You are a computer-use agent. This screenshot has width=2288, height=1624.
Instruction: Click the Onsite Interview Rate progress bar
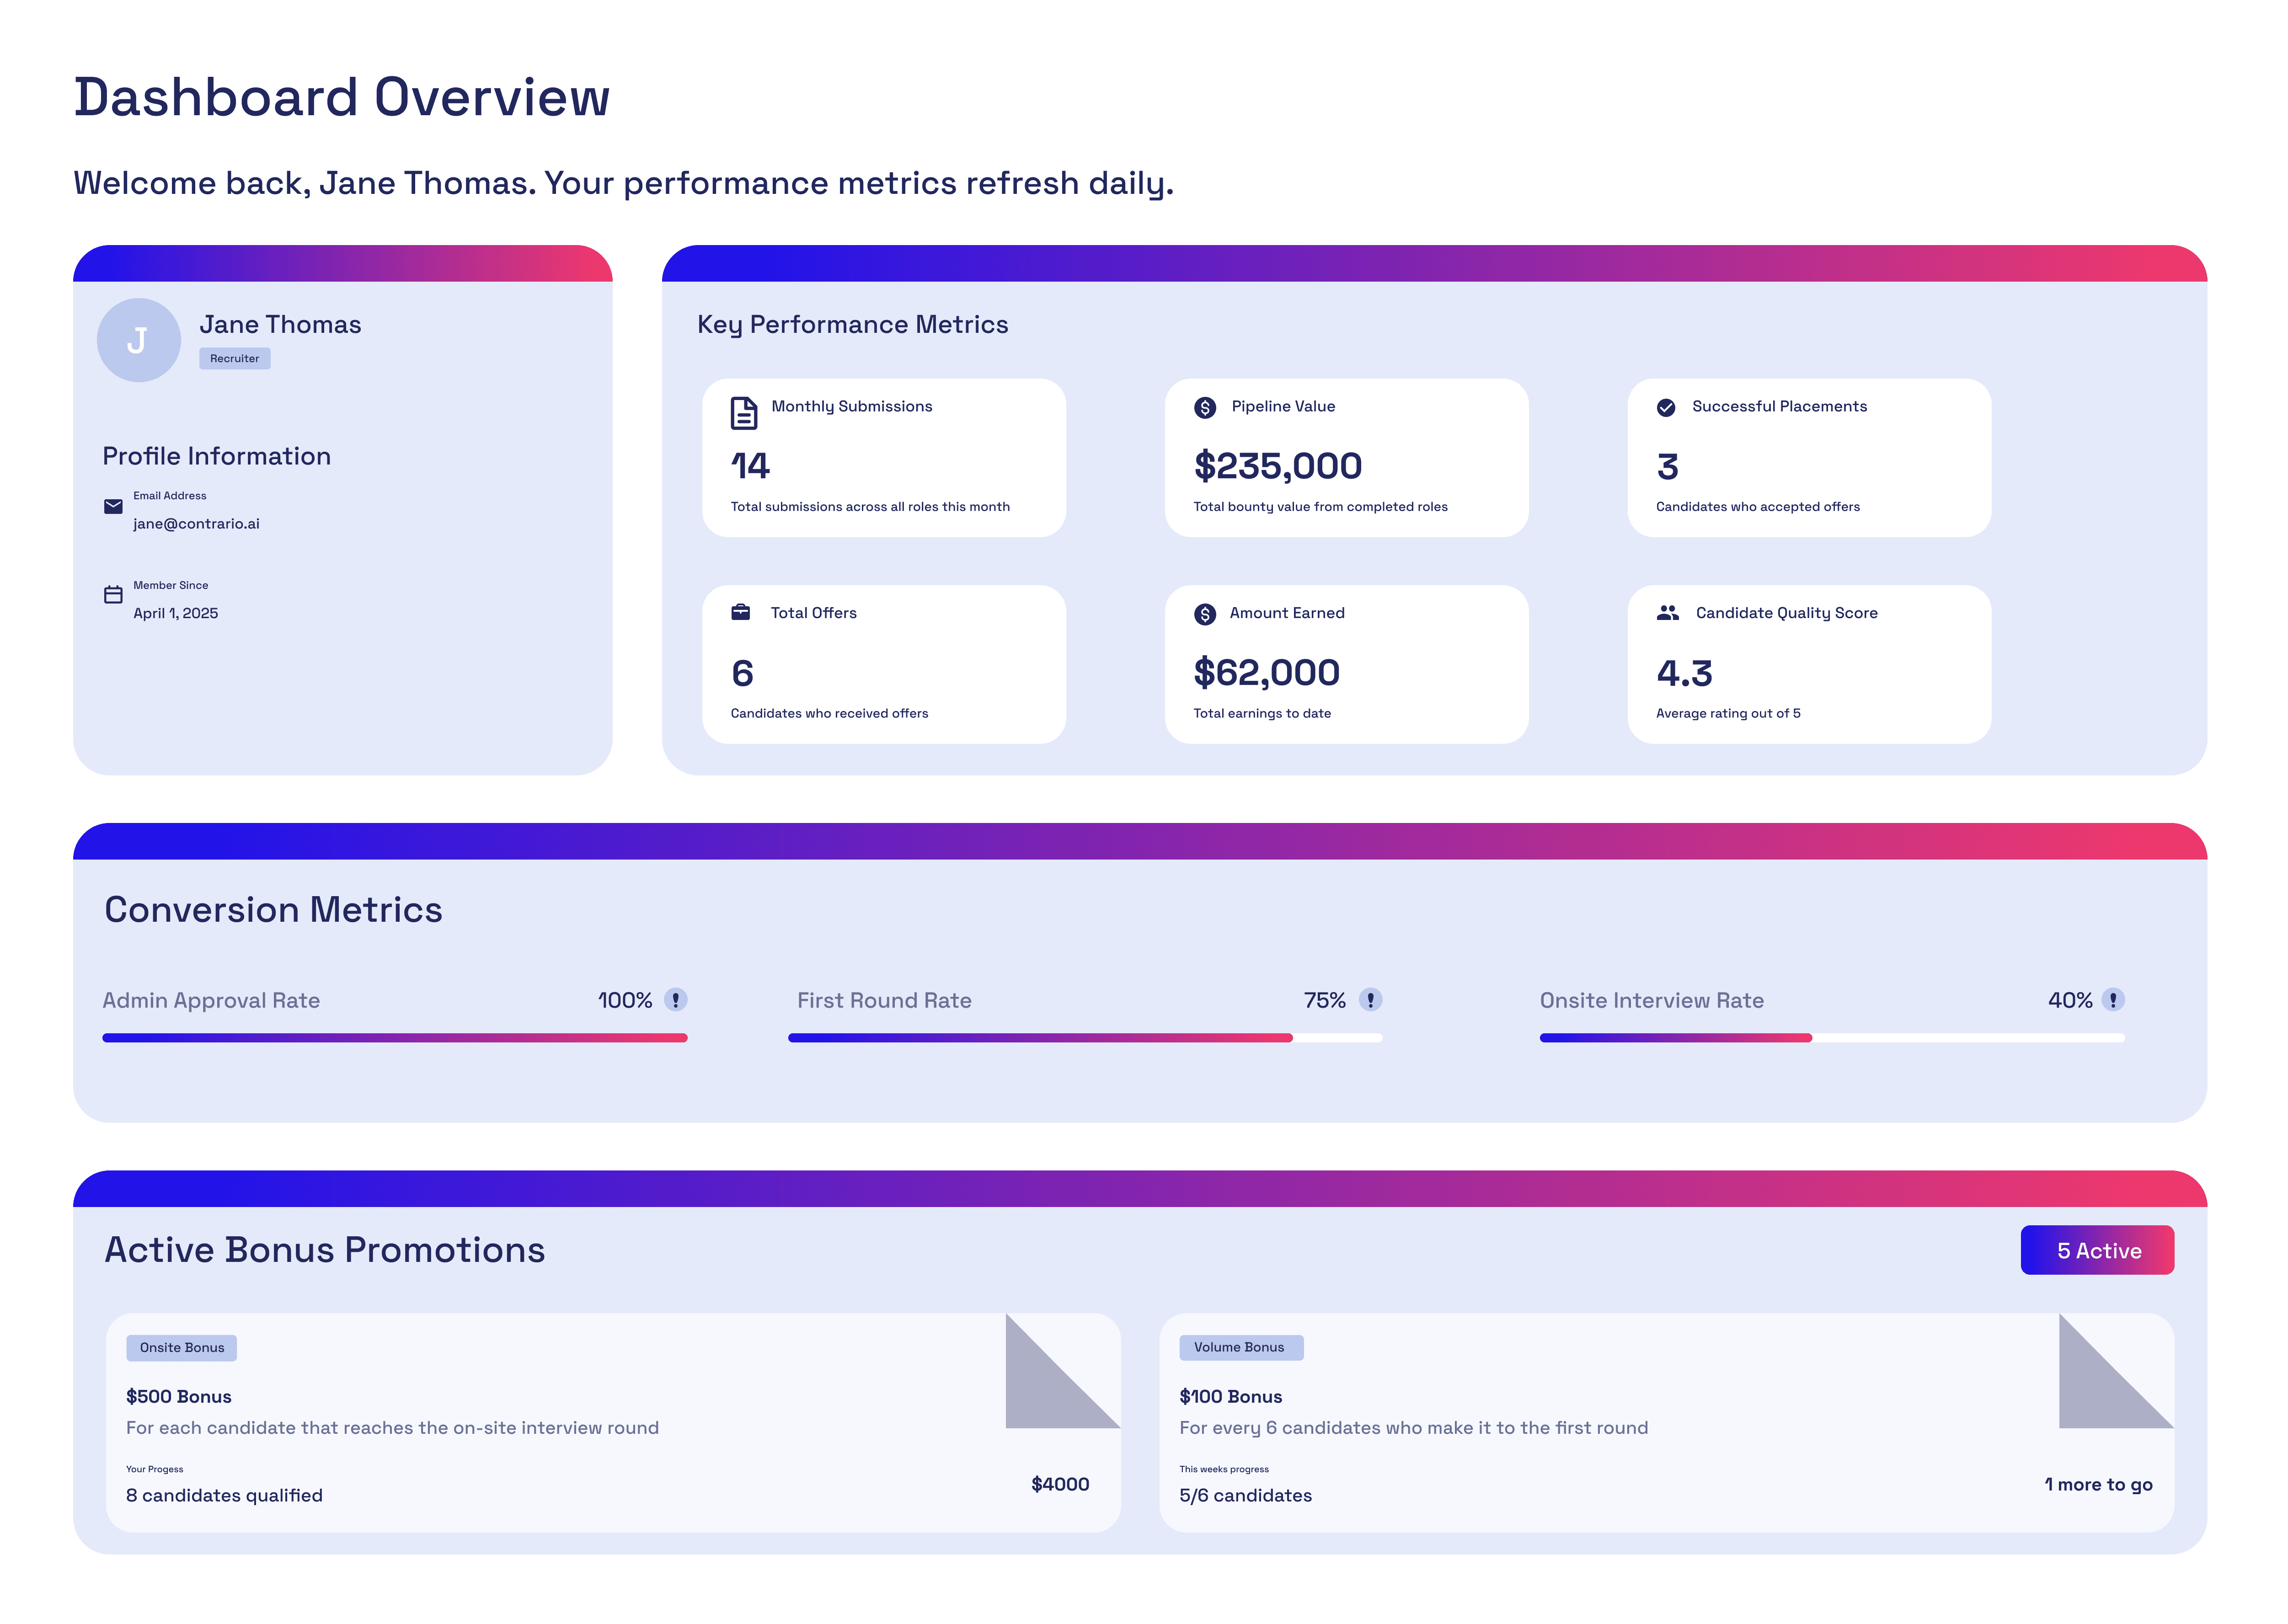(1832, 1038)
